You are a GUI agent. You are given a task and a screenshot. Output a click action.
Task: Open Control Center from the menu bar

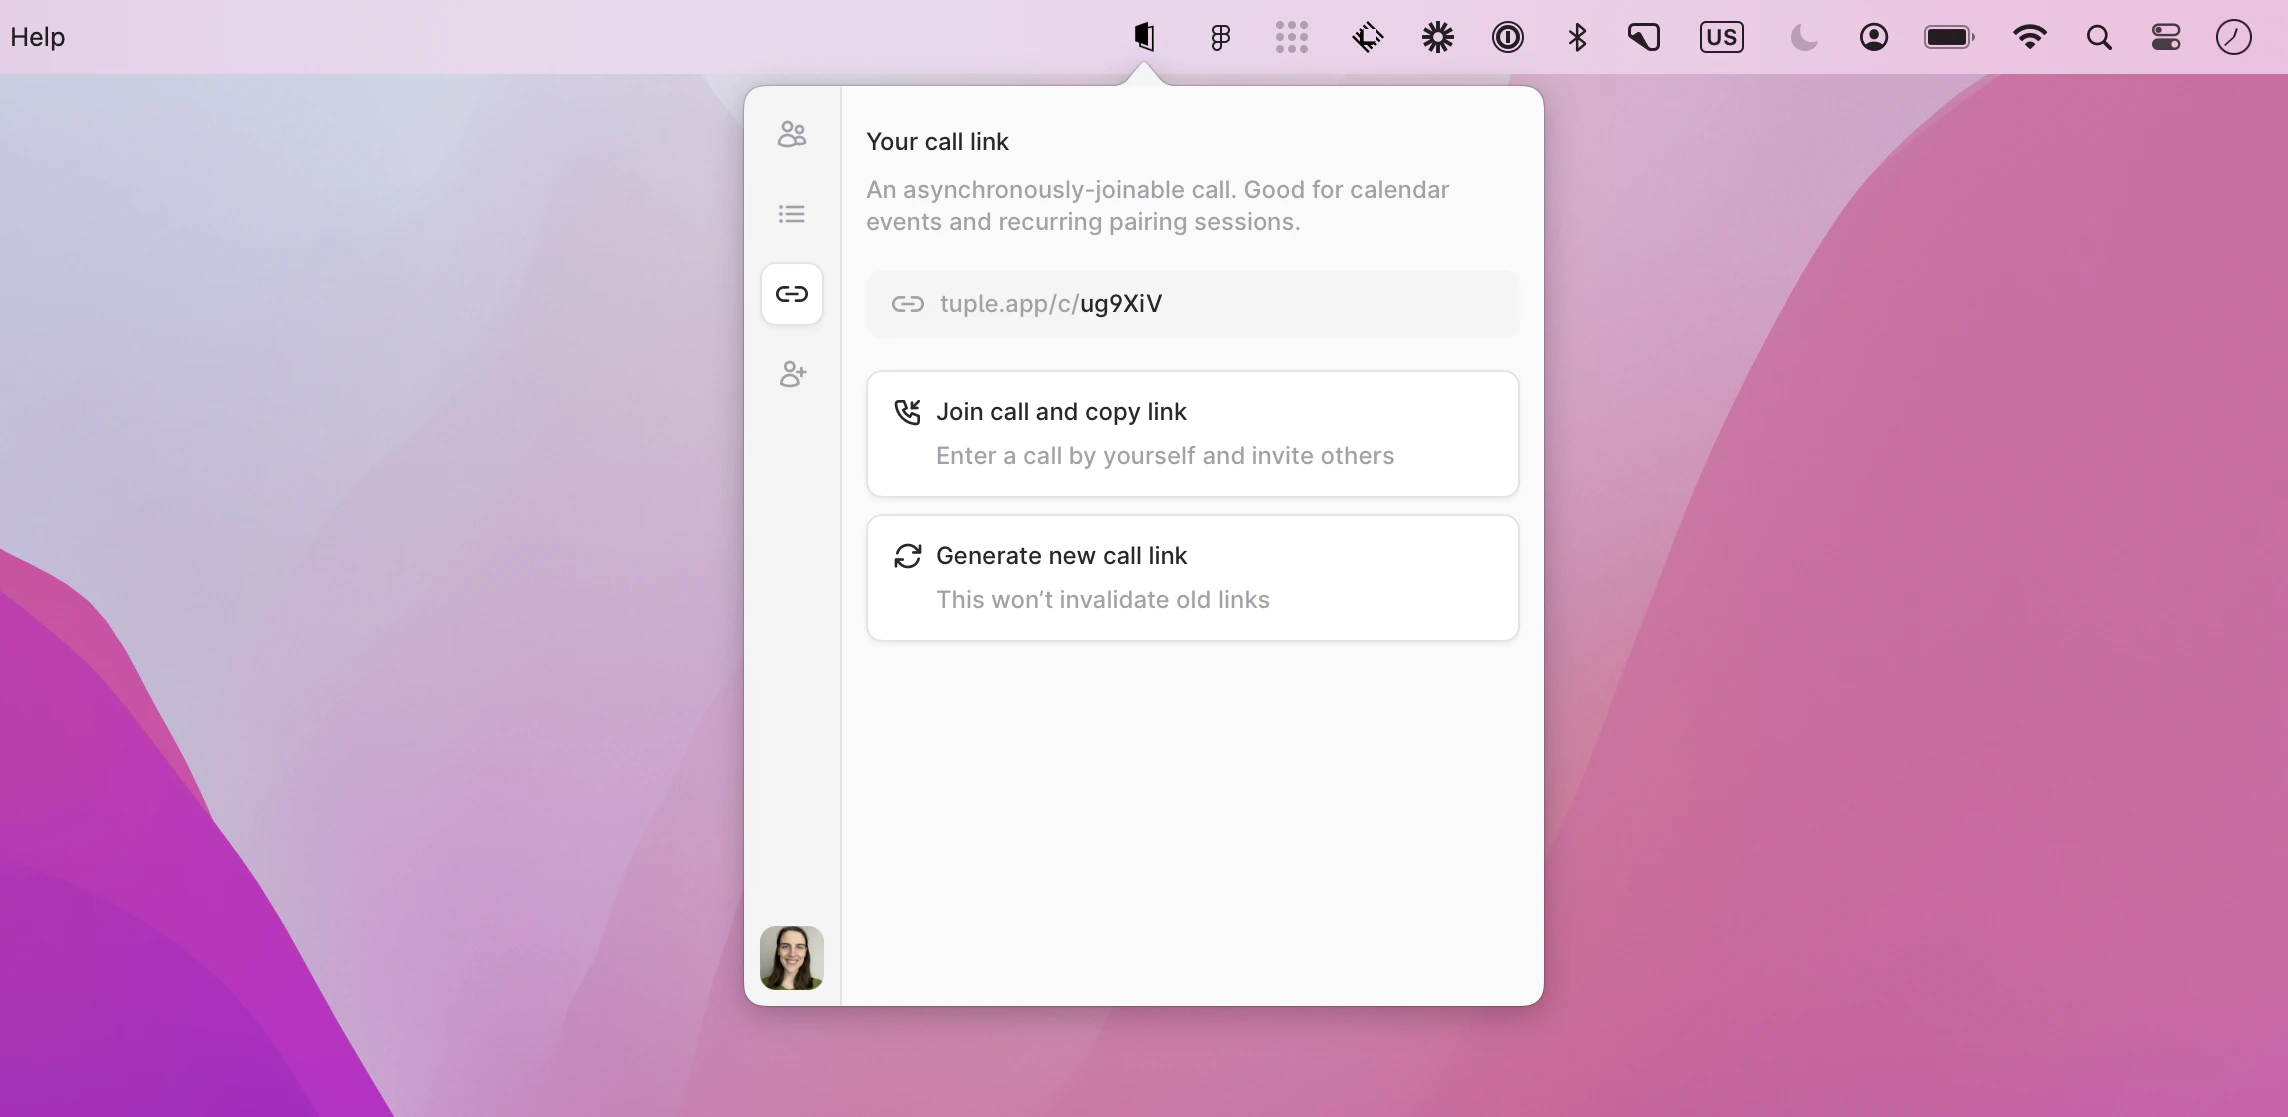click(x=2166, y=37)
